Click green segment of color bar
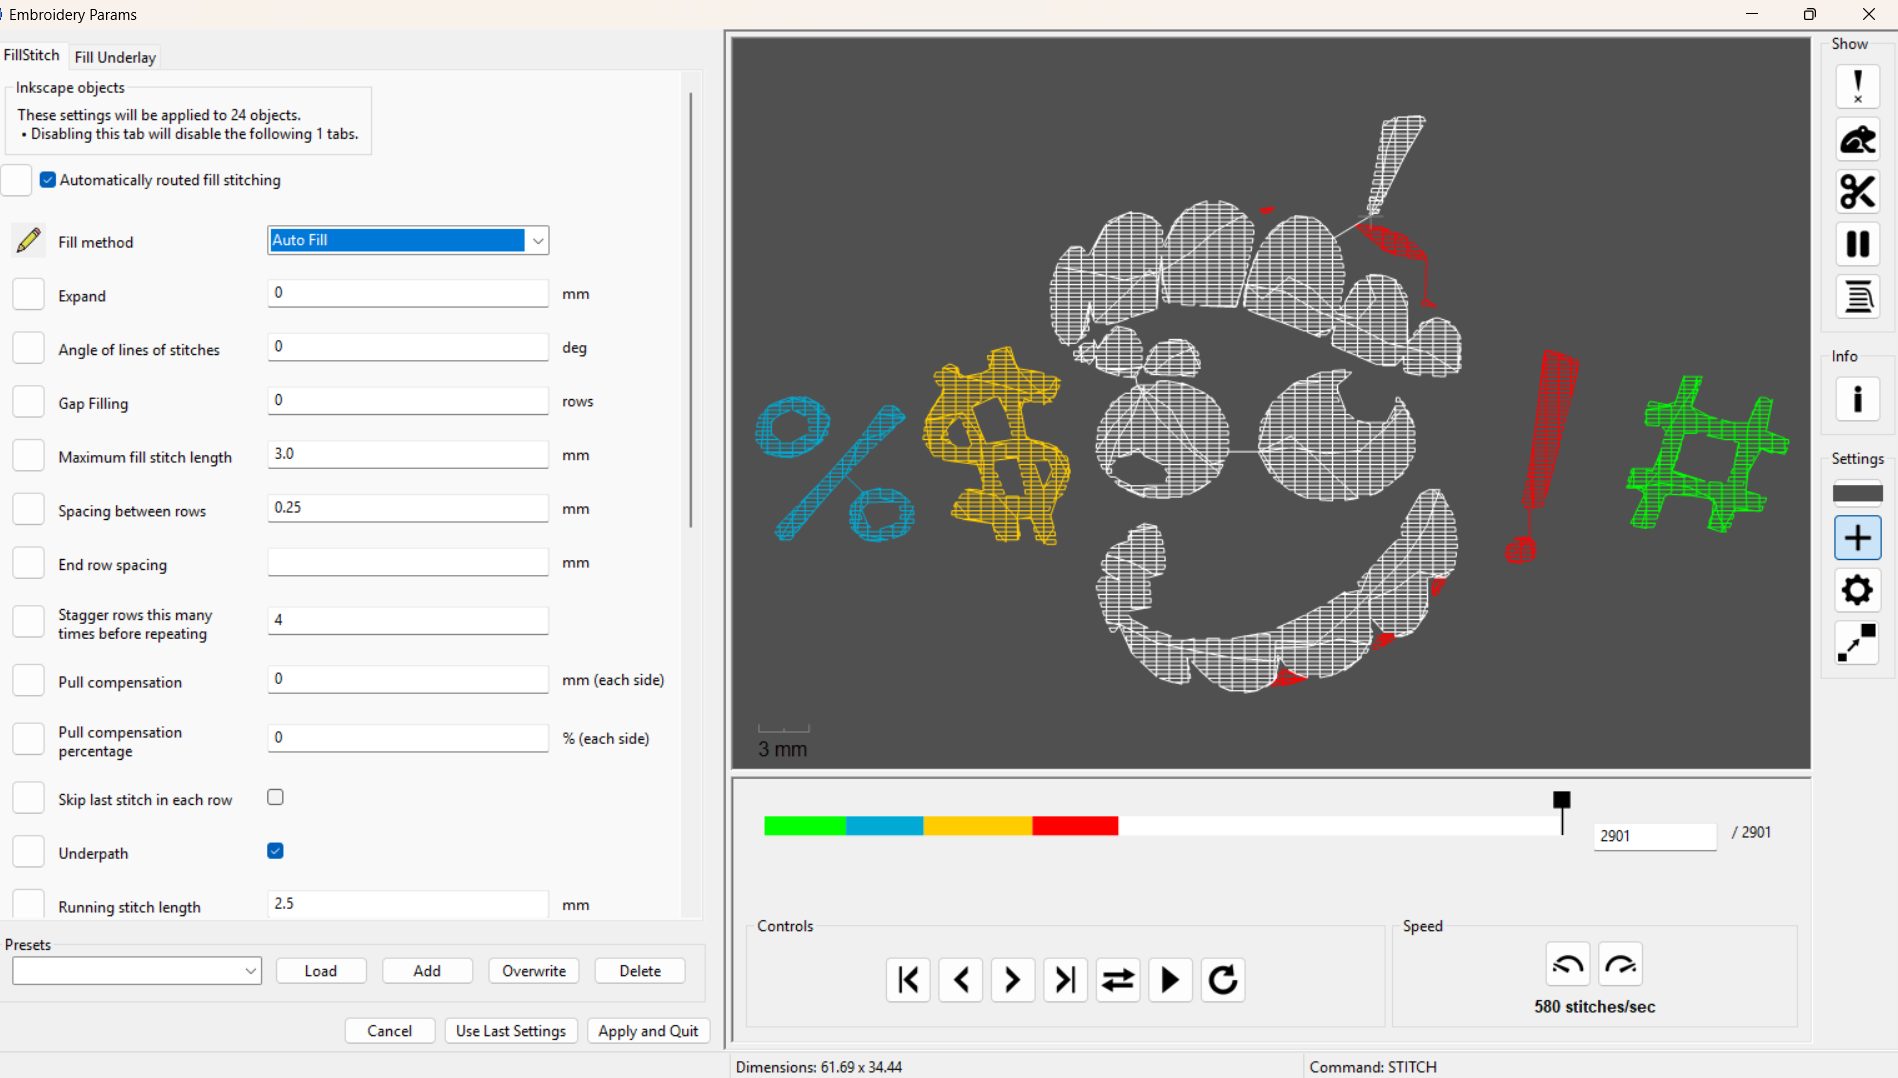 pyautogui.click(x=805, y=826)
